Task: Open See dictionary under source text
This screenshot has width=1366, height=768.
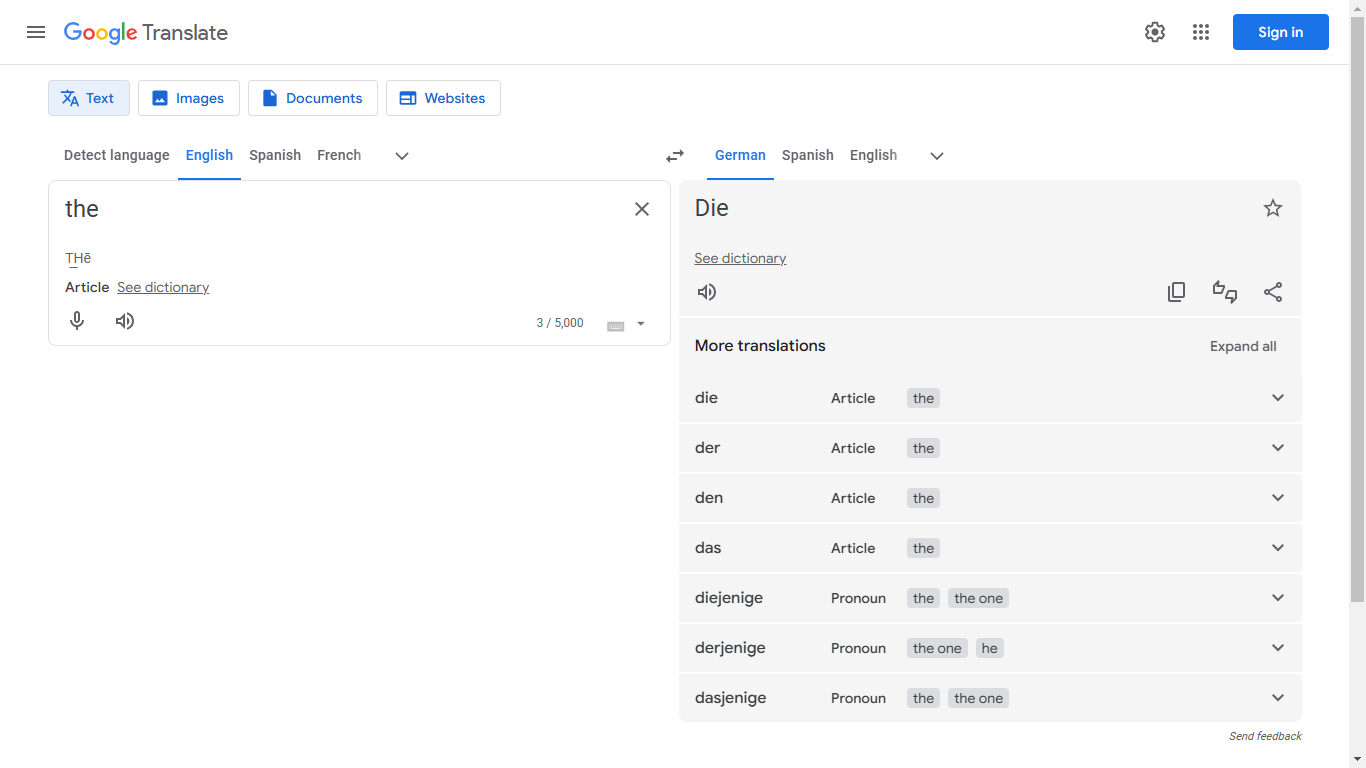Action: pos(163,287)
